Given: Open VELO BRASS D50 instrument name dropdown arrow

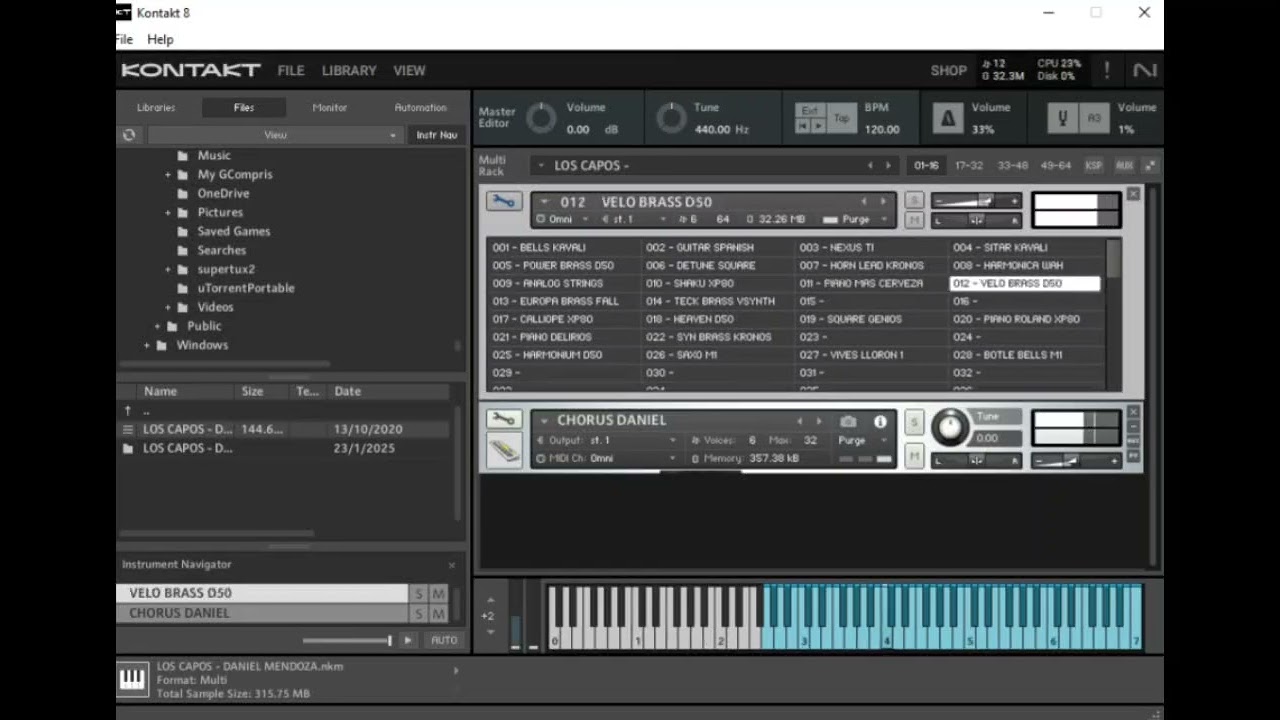Looking at the screenshot, I should point(545,201).
